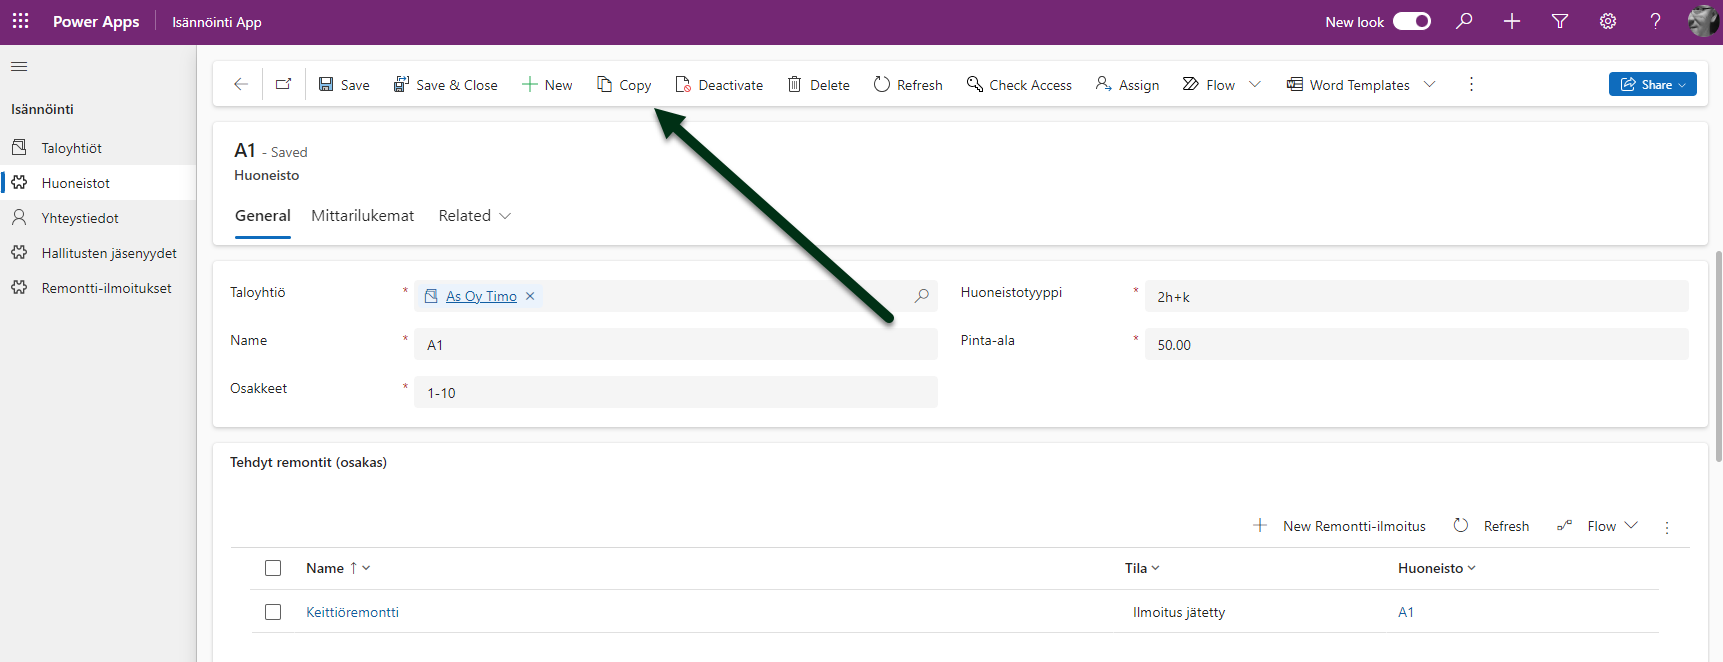Open the Keittiöremontti record link
Viewport: 1723px width, 662px height.
tap(352, 612)
